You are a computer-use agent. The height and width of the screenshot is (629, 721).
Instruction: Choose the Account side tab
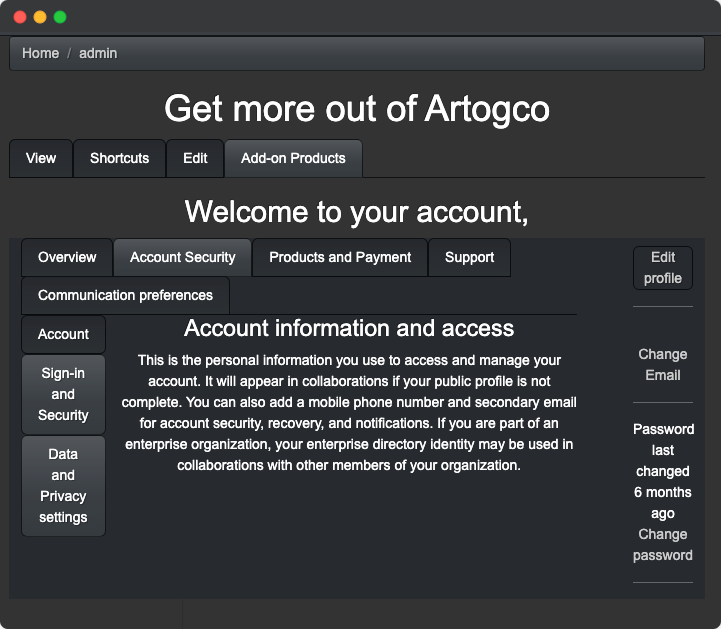tap(63, 334)
